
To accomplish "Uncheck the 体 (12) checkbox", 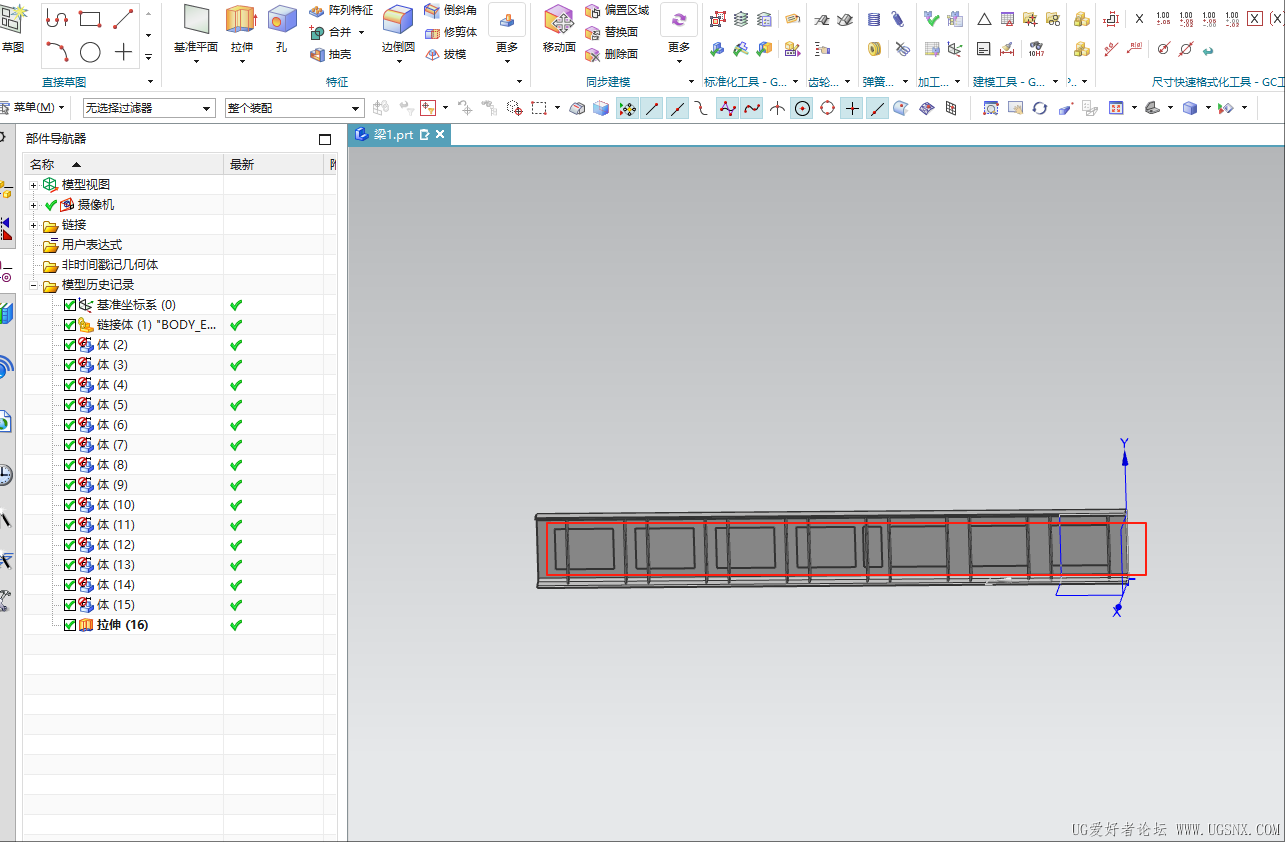I will pyautogui.click(x=70, y=545).
